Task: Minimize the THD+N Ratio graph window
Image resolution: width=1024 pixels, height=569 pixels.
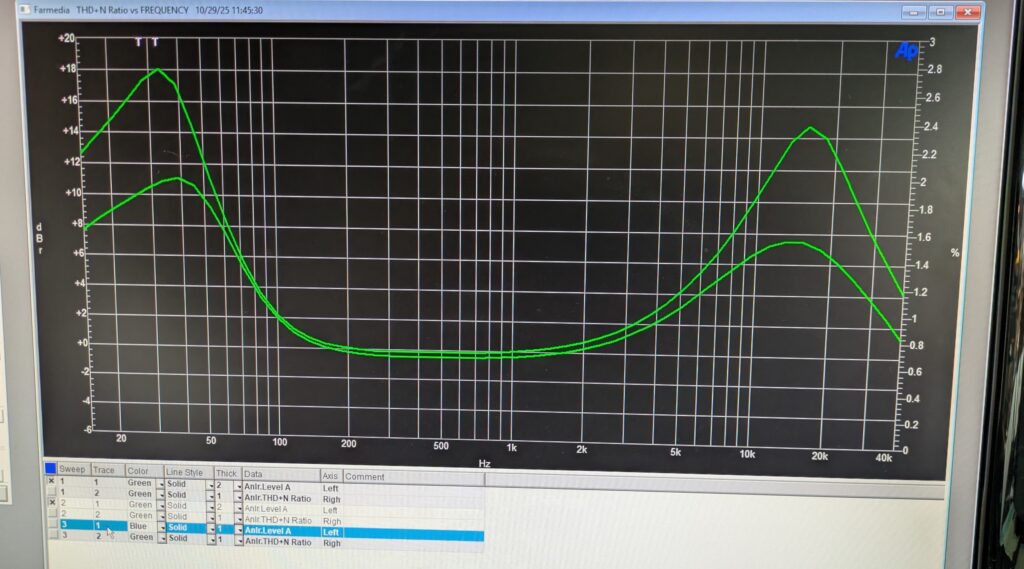Action: [x=914, y=12]
